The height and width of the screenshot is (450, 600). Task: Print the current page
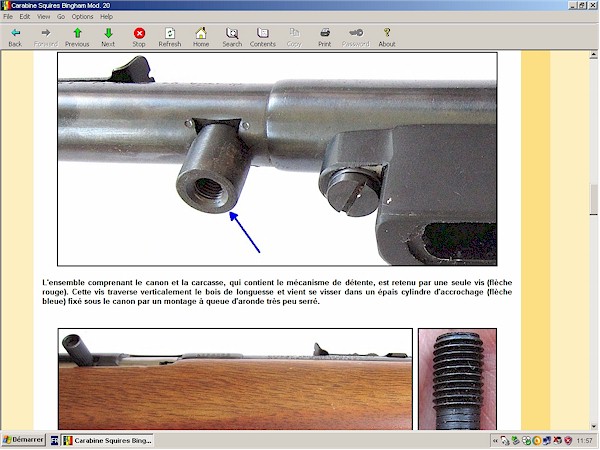pos(324,37)
